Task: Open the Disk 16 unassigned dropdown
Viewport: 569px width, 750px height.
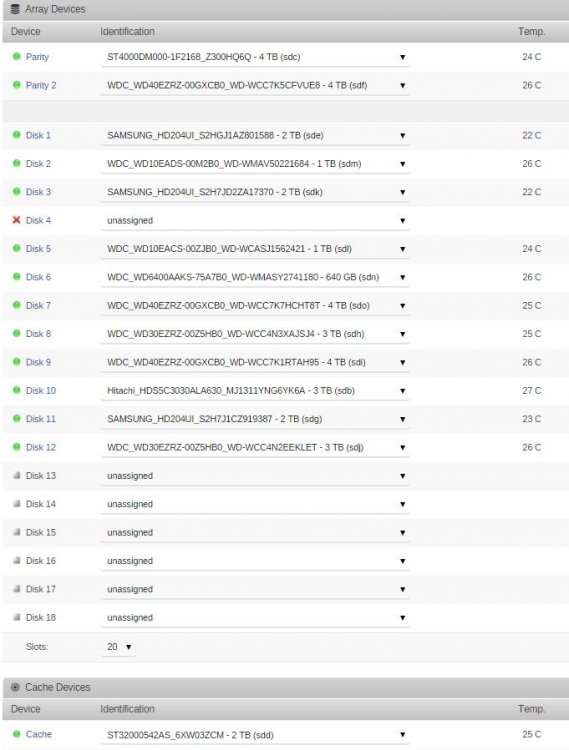Action: point(255,561)
